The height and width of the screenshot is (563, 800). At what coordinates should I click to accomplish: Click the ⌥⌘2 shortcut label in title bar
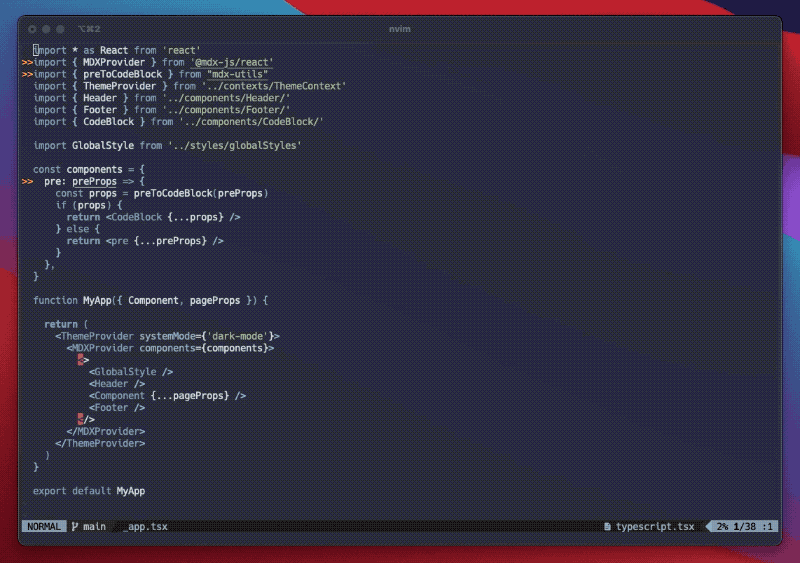(x=89, y=29)
